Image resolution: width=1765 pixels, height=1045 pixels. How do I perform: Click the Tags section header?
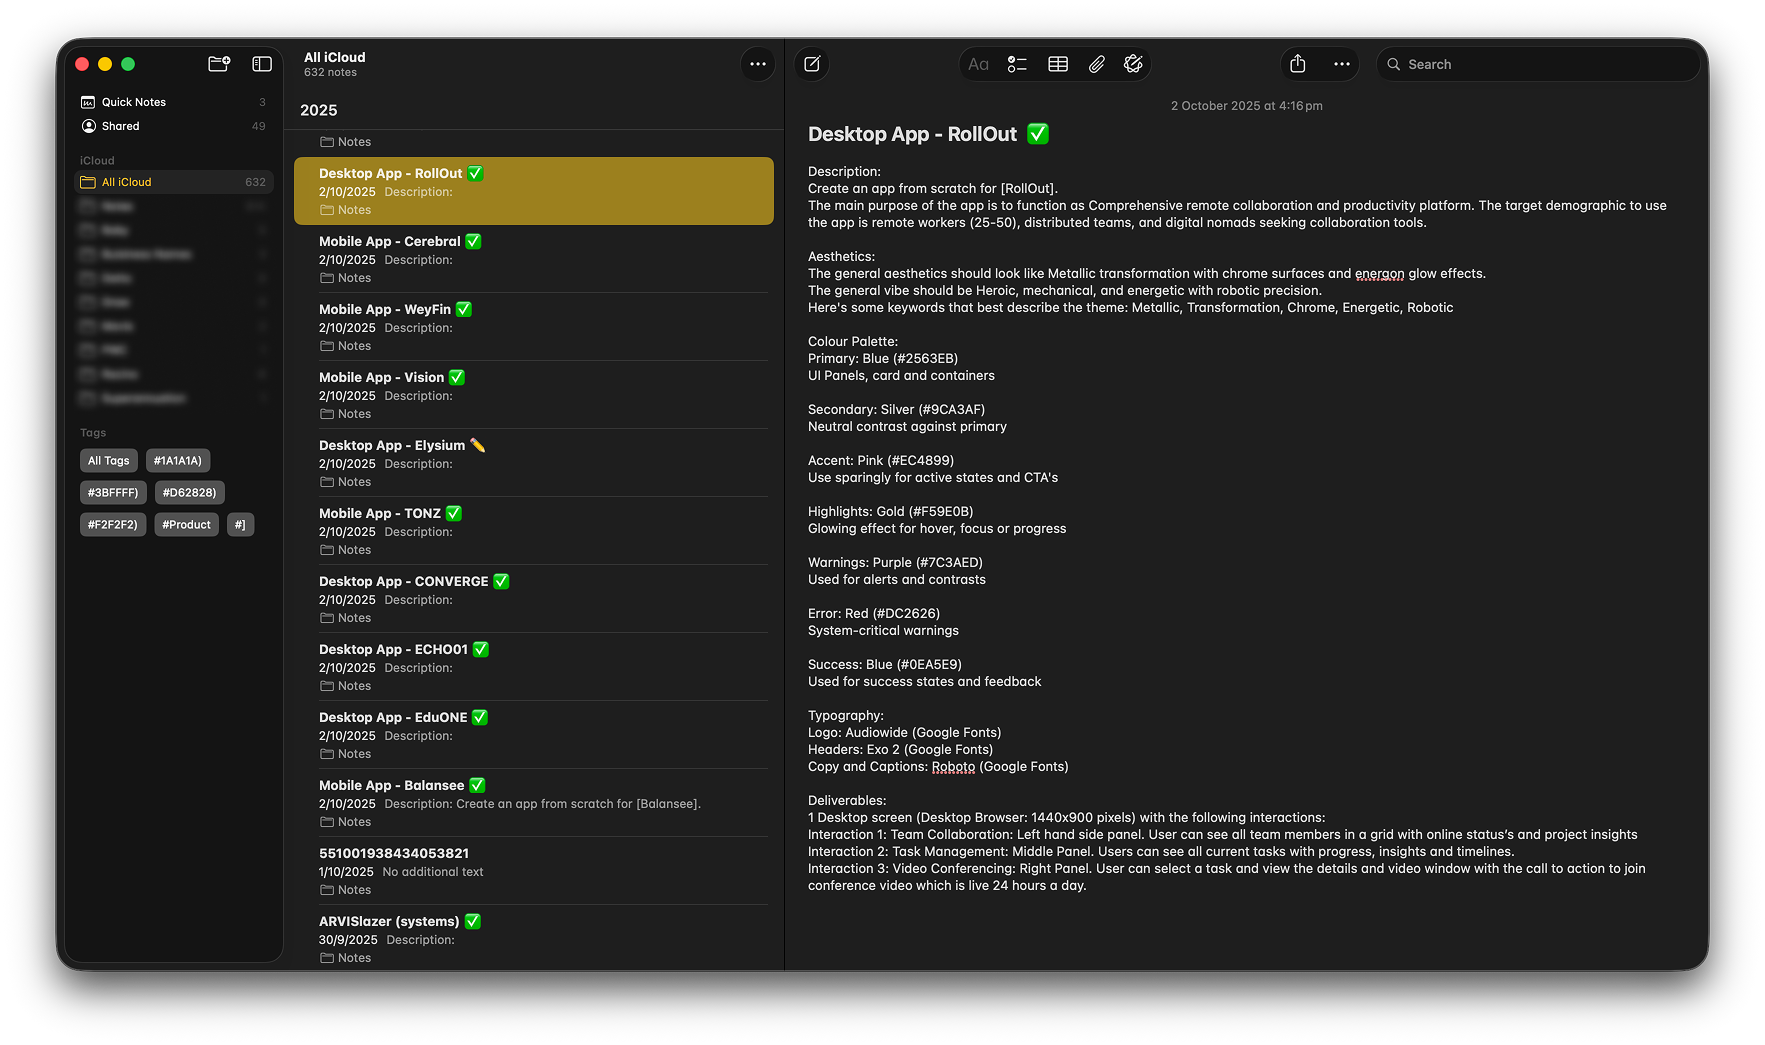pyautogui.click(x=93, y=433)
